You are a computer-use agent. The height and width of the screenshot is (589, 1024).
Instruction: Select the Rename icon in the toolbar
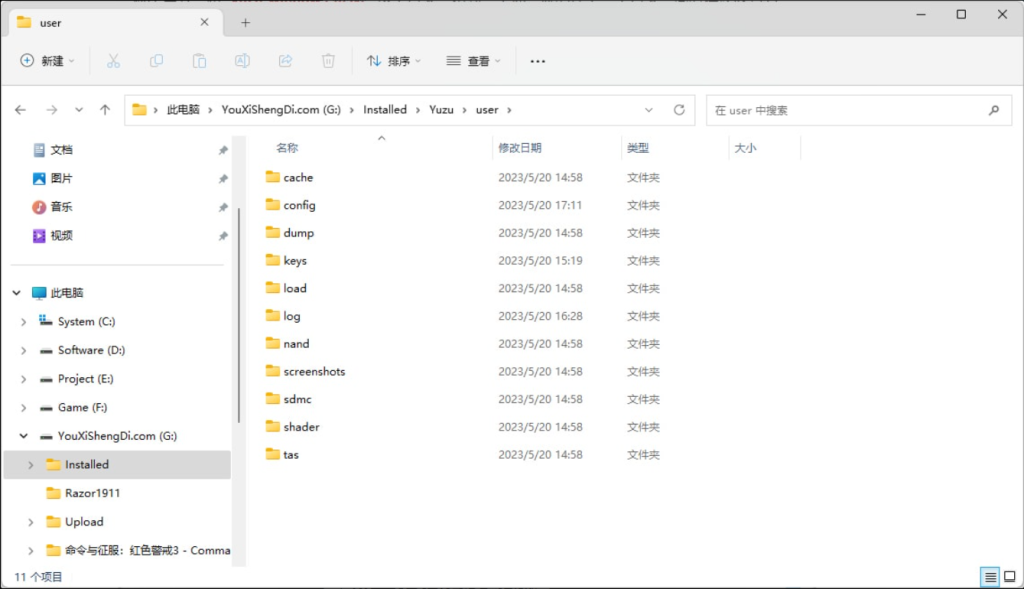tap(242, 61)
